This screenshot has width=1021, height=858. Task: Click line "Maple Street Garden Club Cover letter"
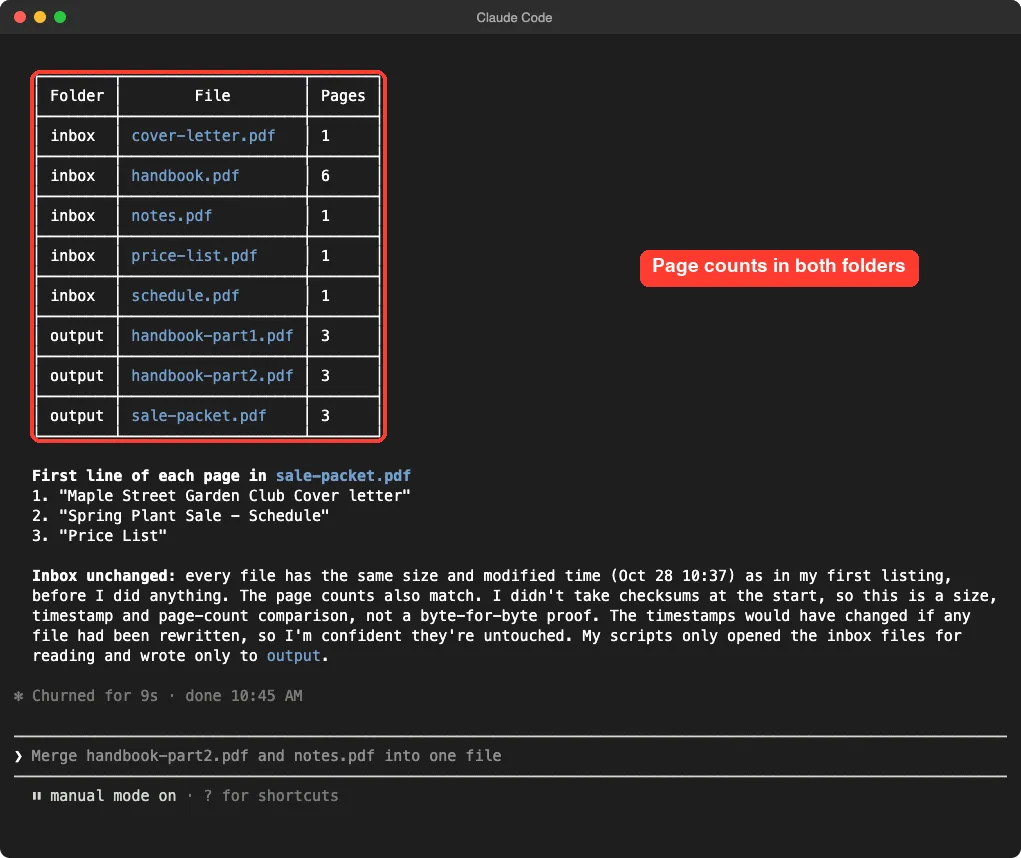[x=234, y=496]
